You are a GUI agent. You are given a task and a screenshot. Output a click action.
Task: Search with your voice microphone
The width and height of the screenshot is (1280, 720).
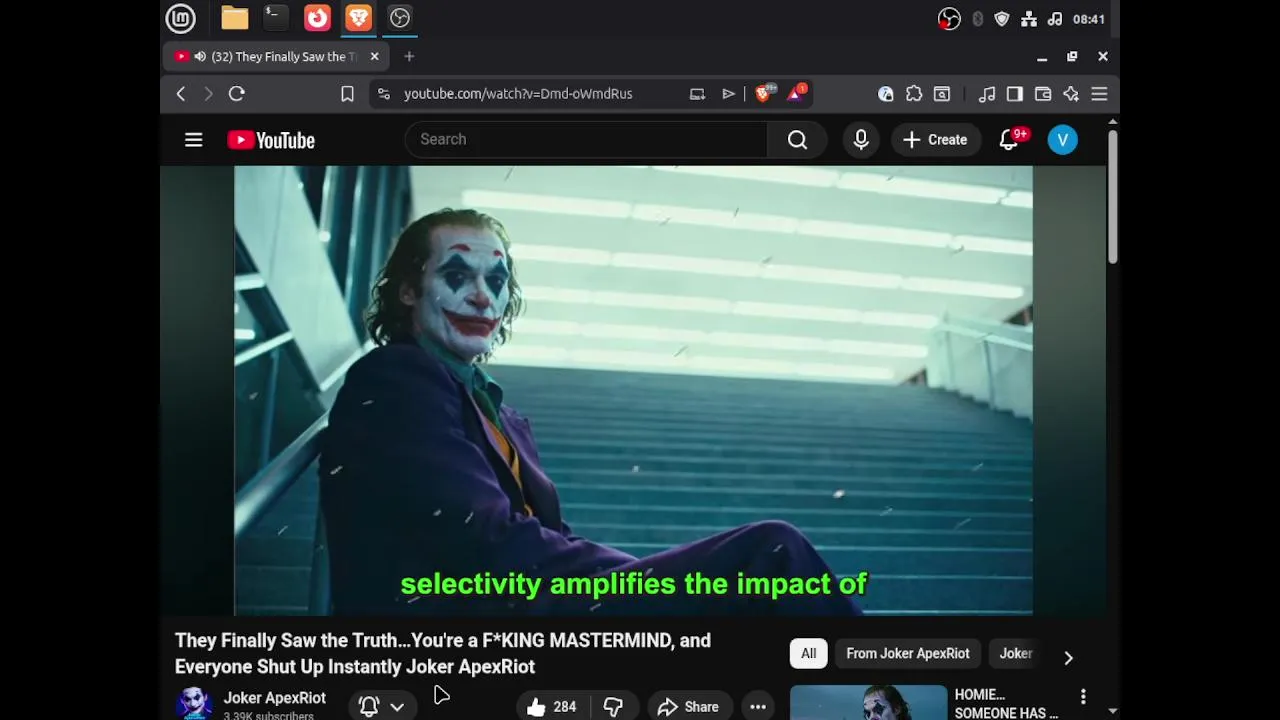(x=861, y=140)
